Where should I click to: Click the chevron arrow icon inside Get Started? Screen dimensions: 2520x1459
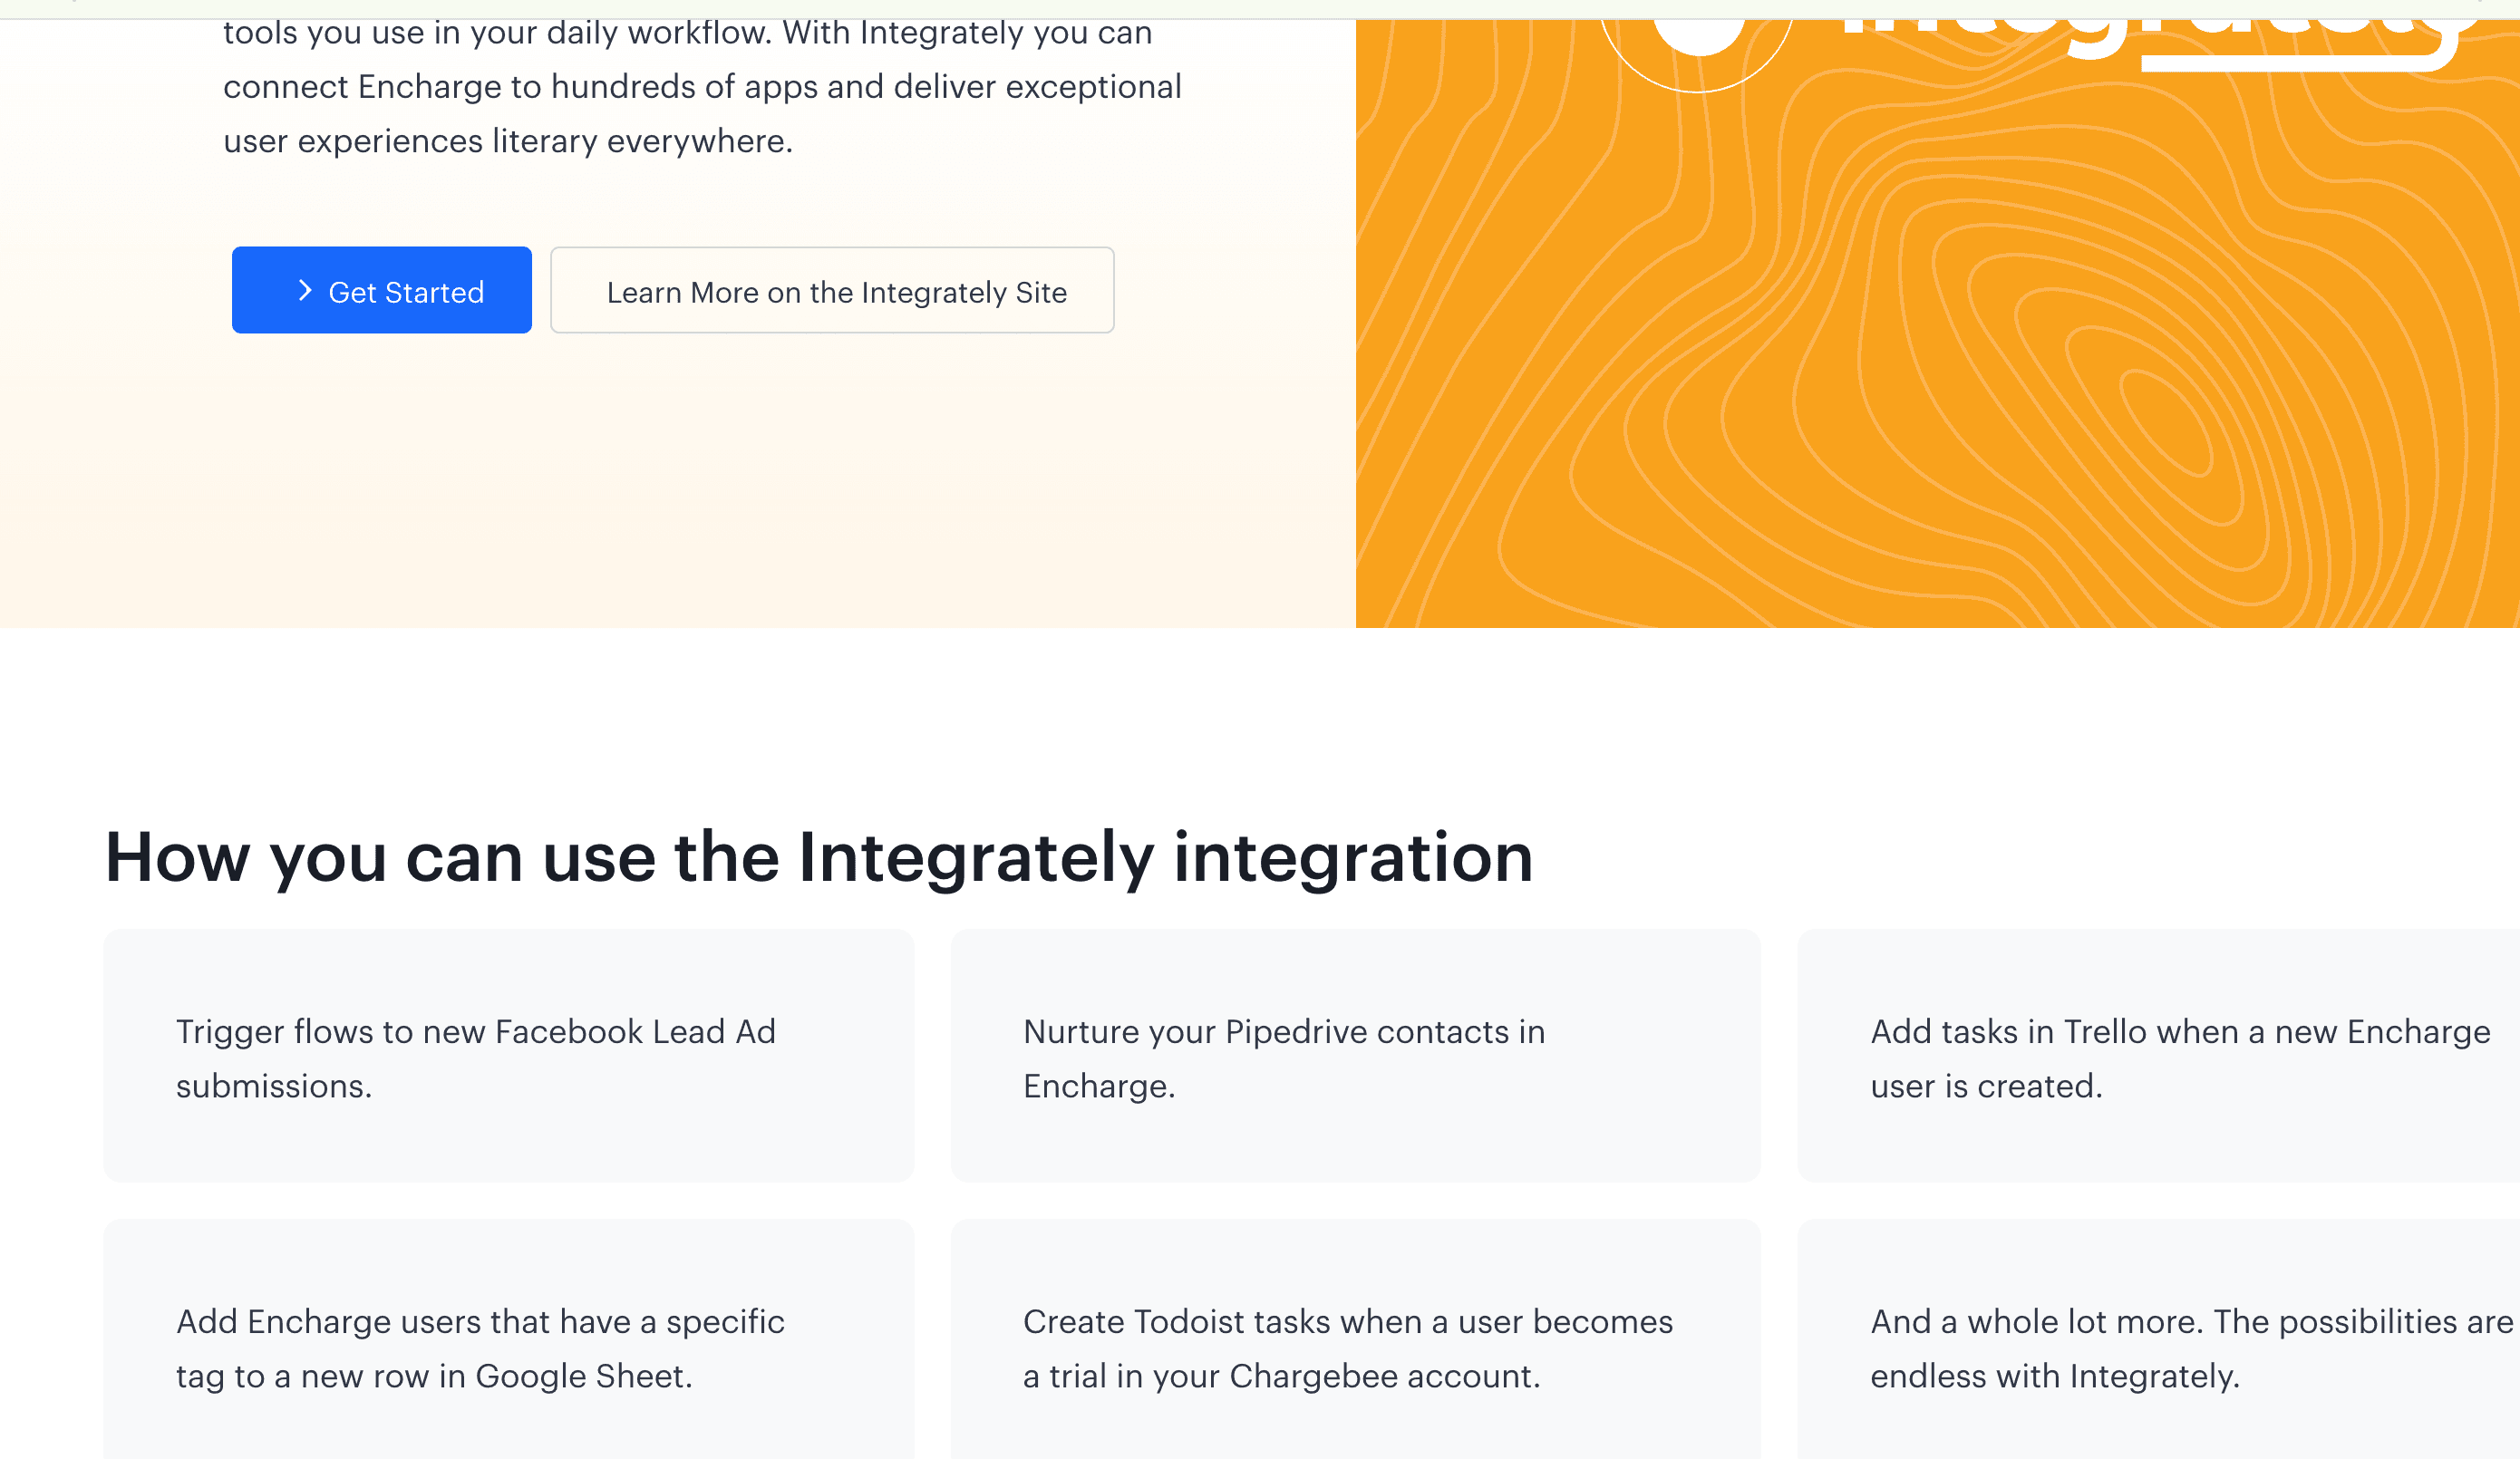tap(305, 290)
